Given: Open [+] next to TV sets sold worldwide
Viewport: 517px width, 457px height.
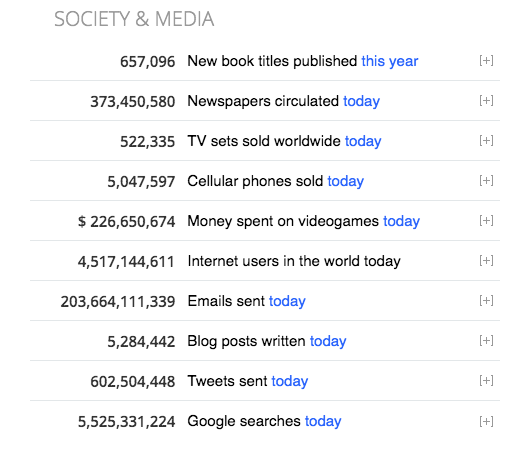Looking at the screenshot, I should 486,141.
